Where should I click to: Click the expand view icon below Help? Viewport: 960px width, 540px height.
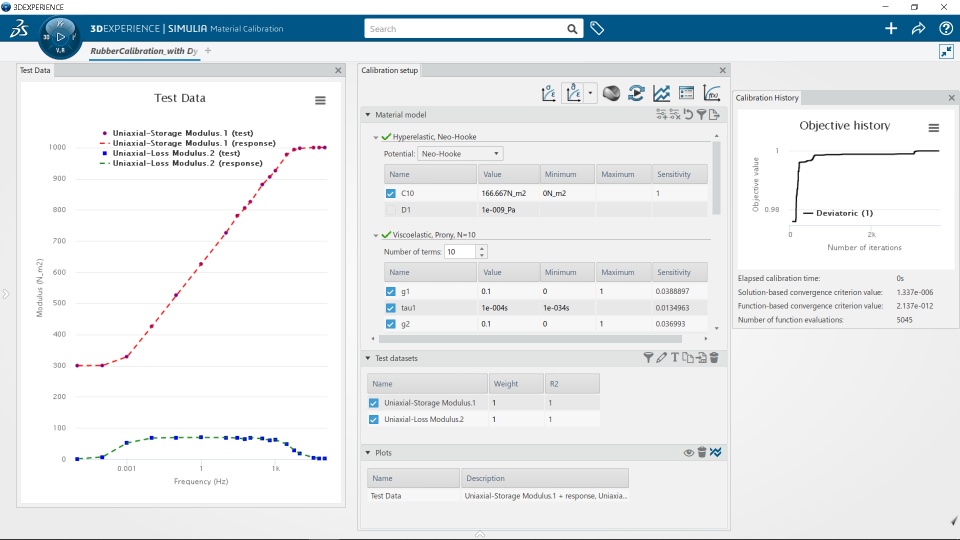(x=947, y=51)
